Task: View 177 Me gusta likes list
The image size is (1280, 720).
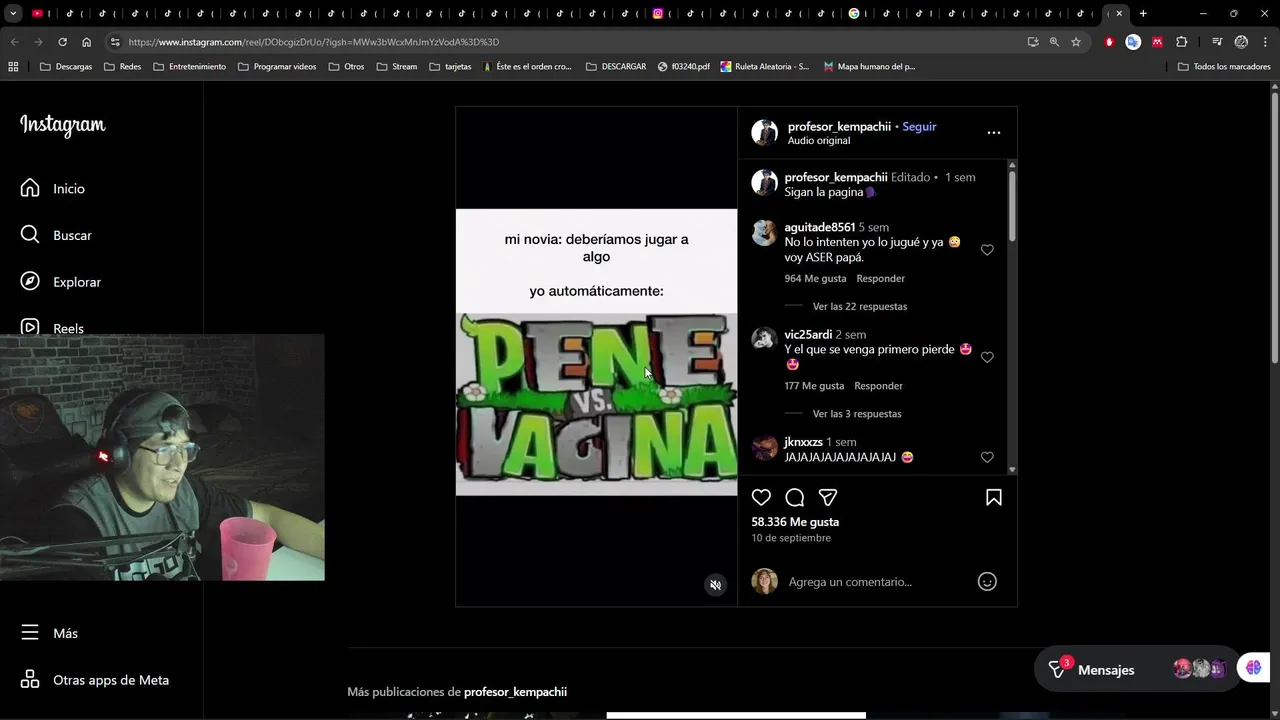Action: [814, 385]
